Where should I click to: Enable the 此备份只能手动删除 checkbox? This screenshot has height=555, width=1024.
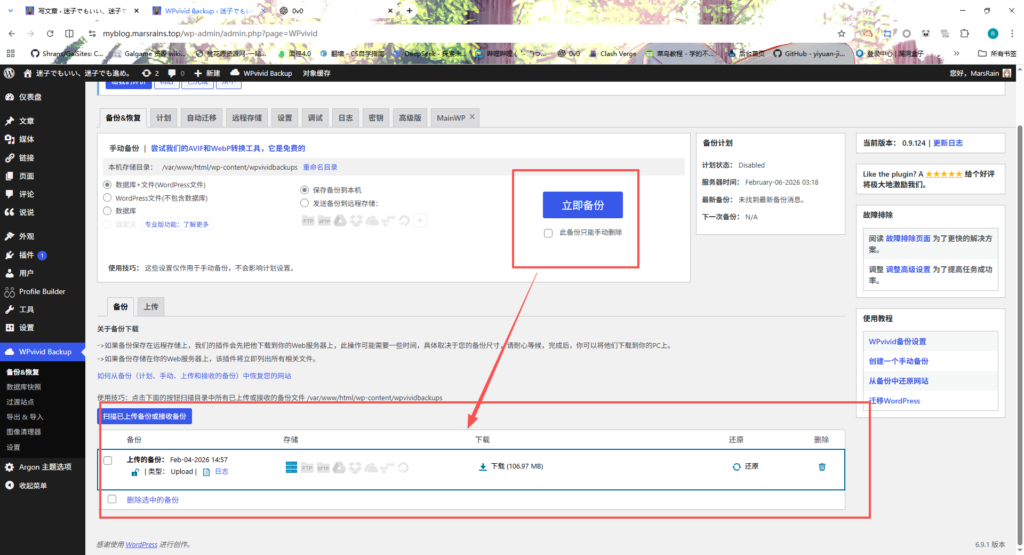548,232
